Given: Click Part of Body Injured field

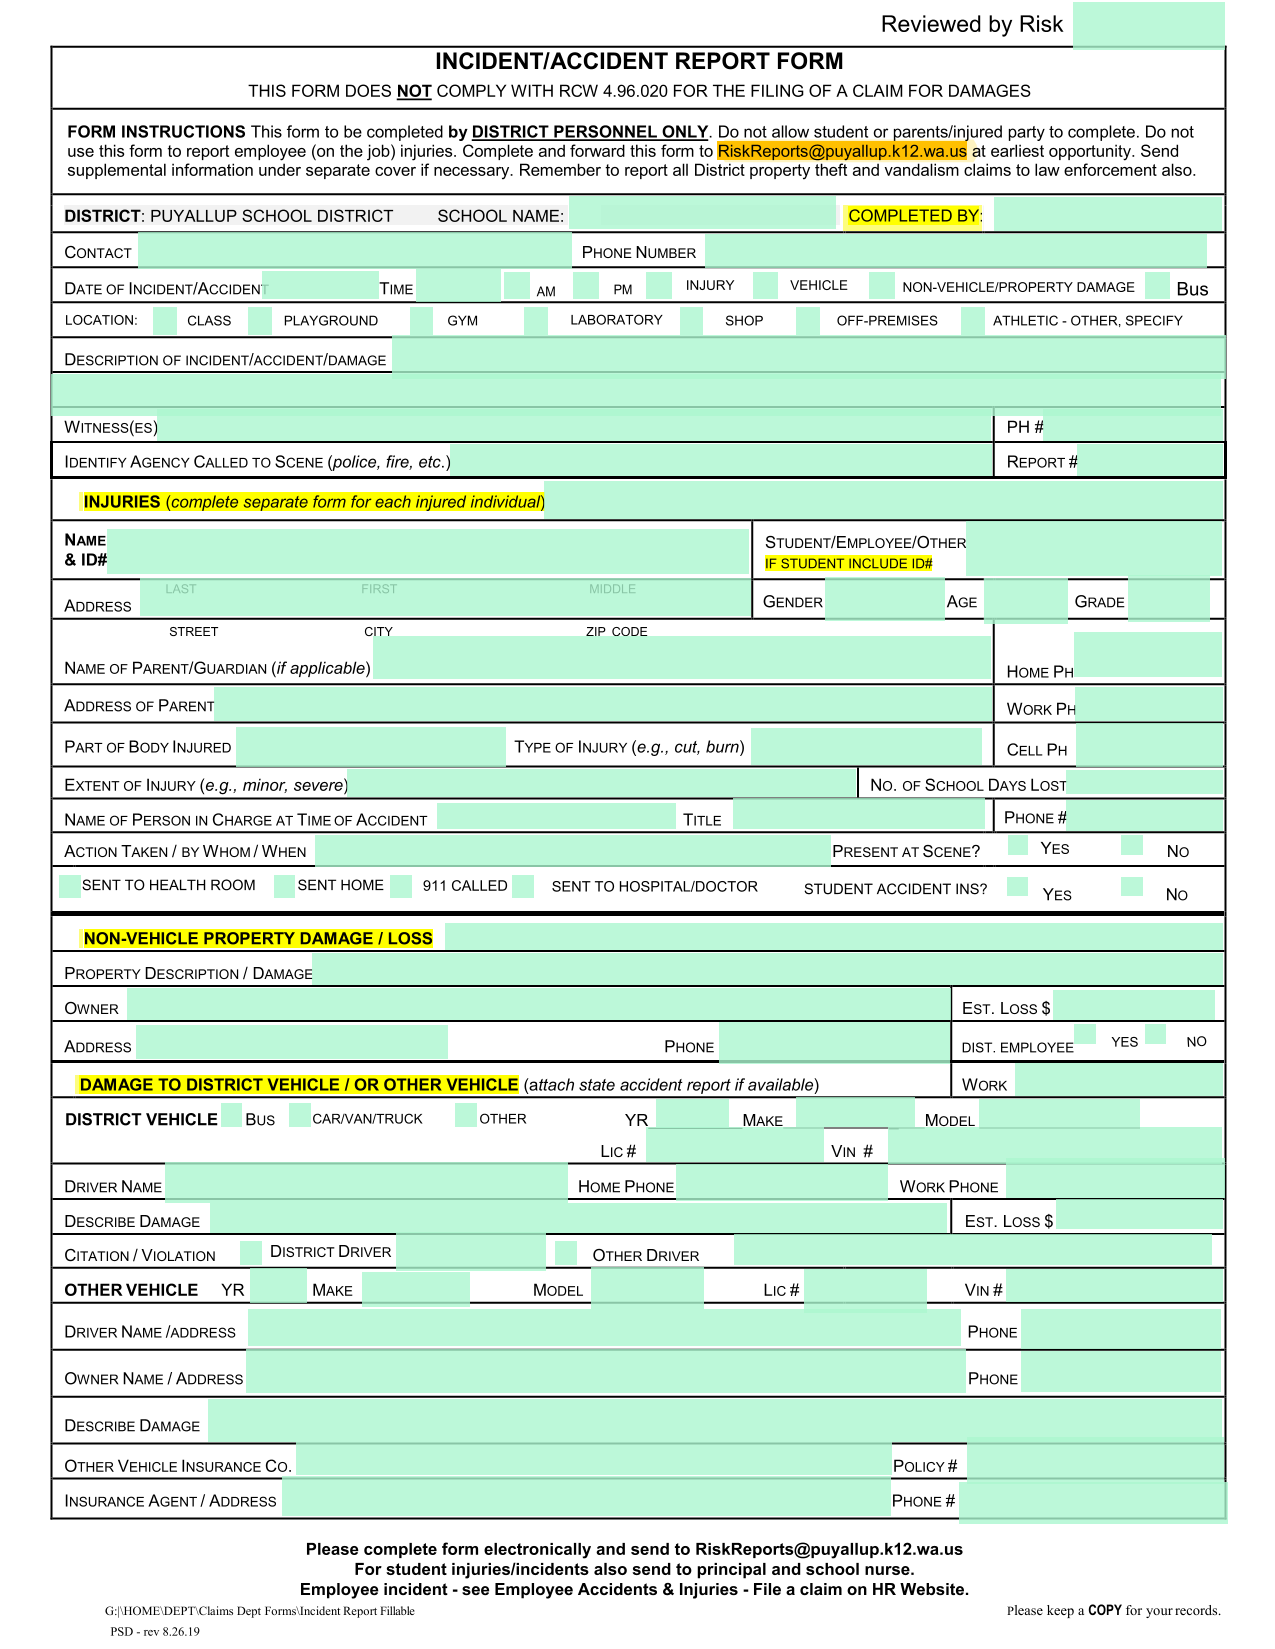Looking at the screenshot, I should (x=371, y=746).
